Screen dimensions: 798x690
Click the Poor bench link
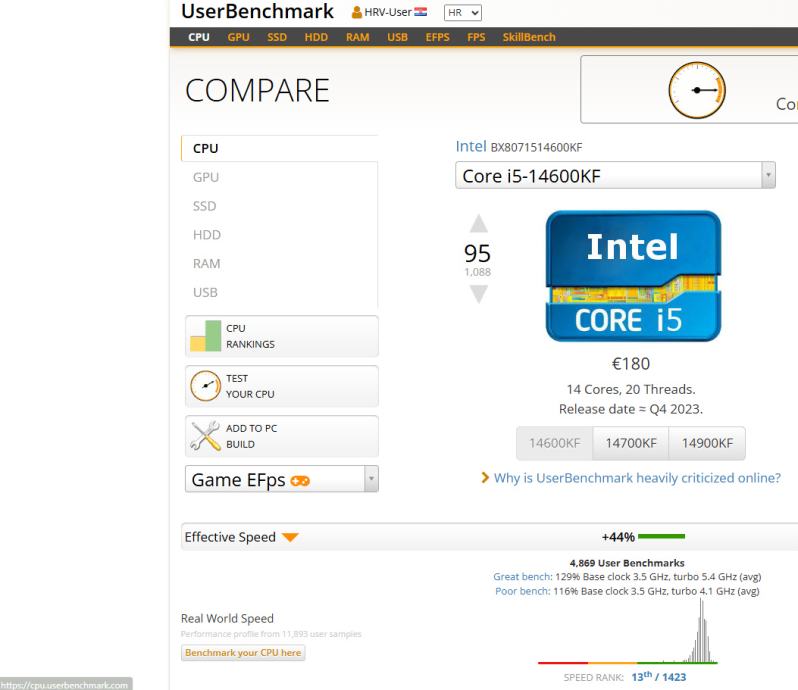coord(522,591)
